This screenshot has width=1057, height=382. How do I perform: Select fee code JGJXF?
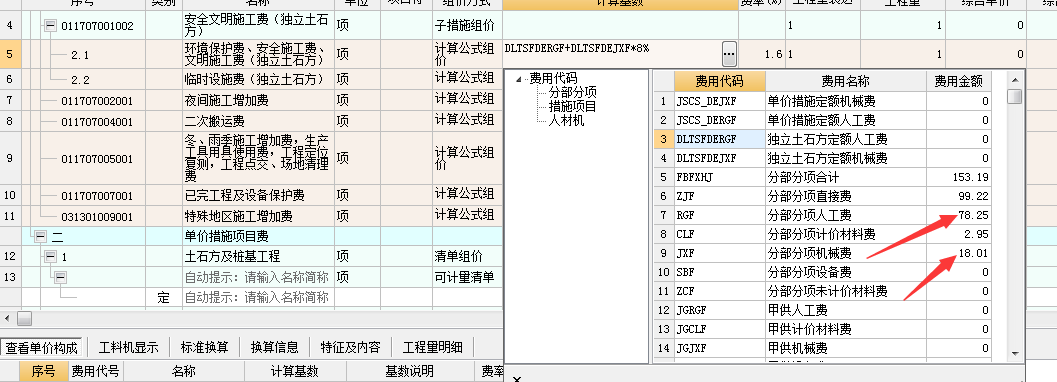pyautogui.click(x=719, y=348)
